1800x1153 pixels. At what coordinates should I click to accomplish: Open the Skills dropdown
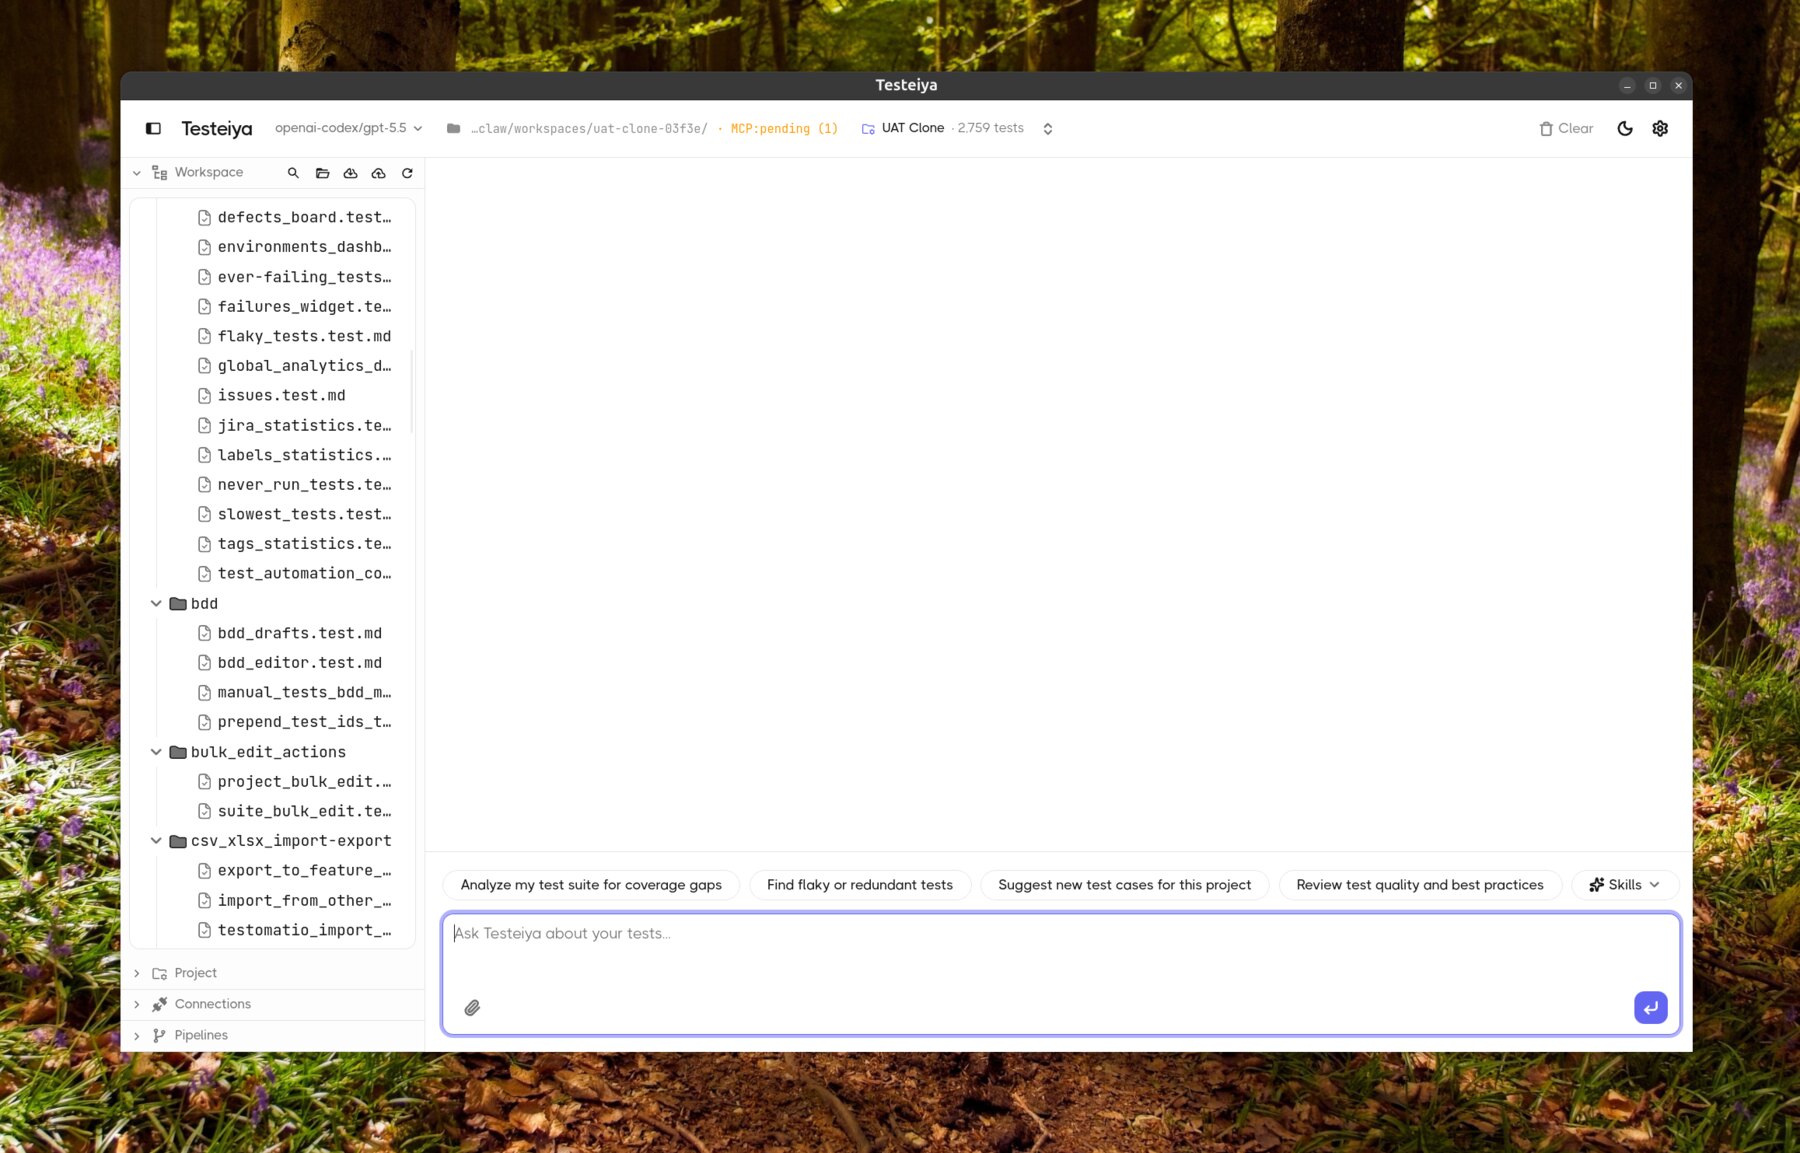click(x=1624, y=885)
